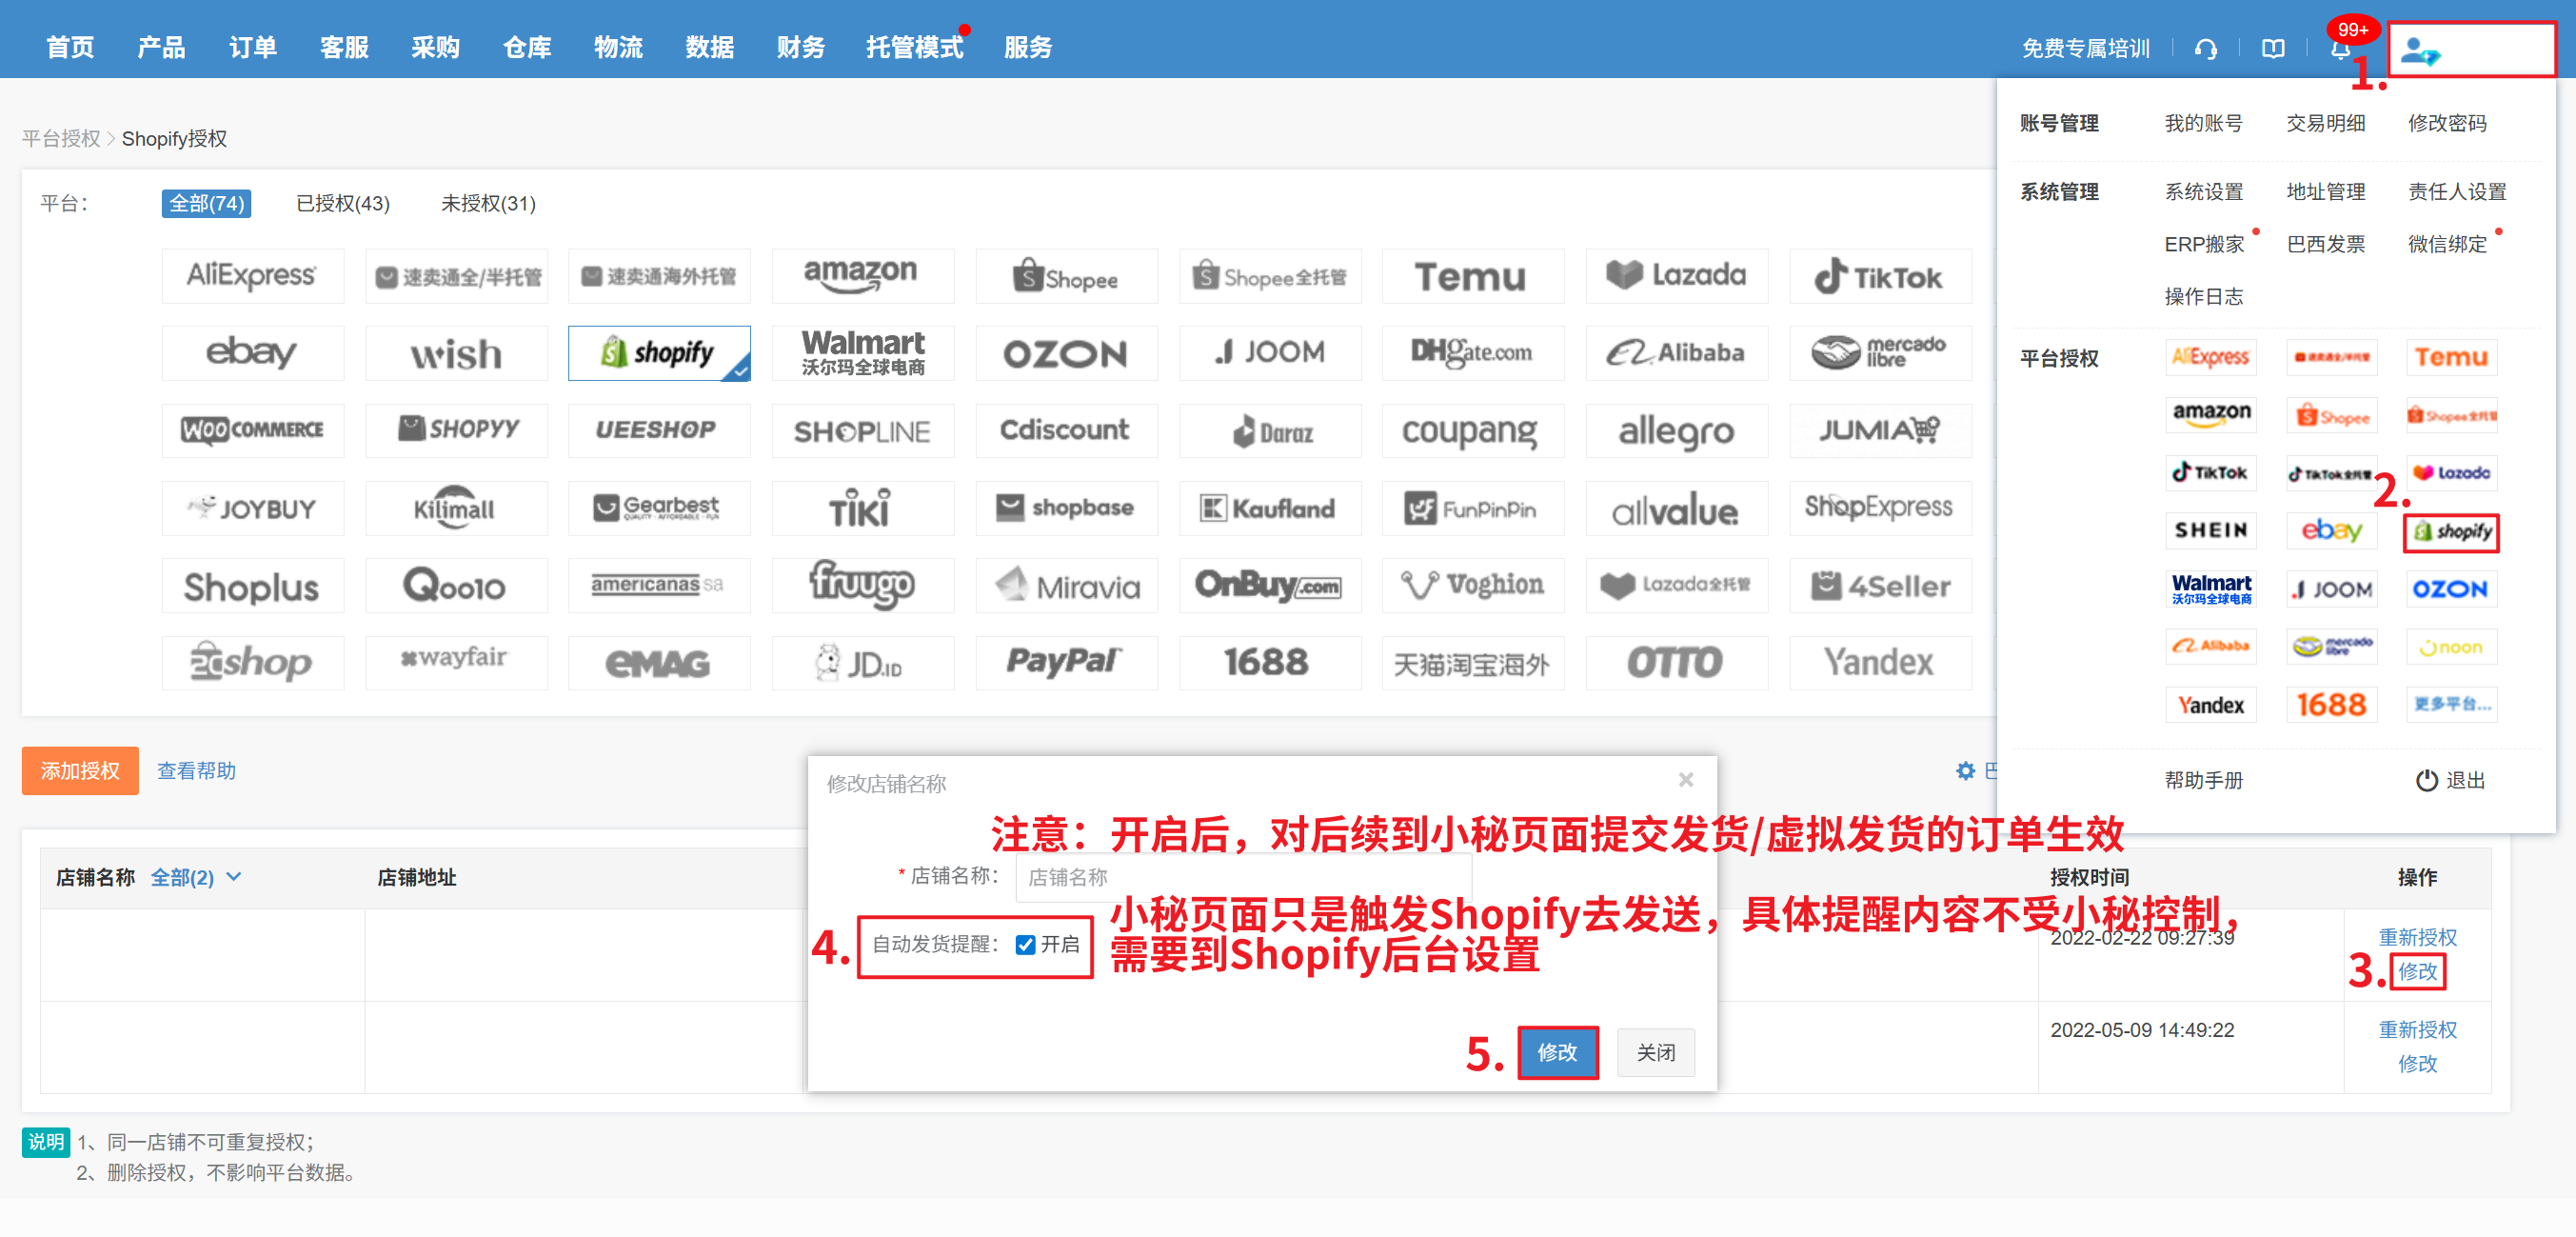Click the power icon to log out
Viewport: 2576px width, 1237px height.
[x=2426, y=780]
